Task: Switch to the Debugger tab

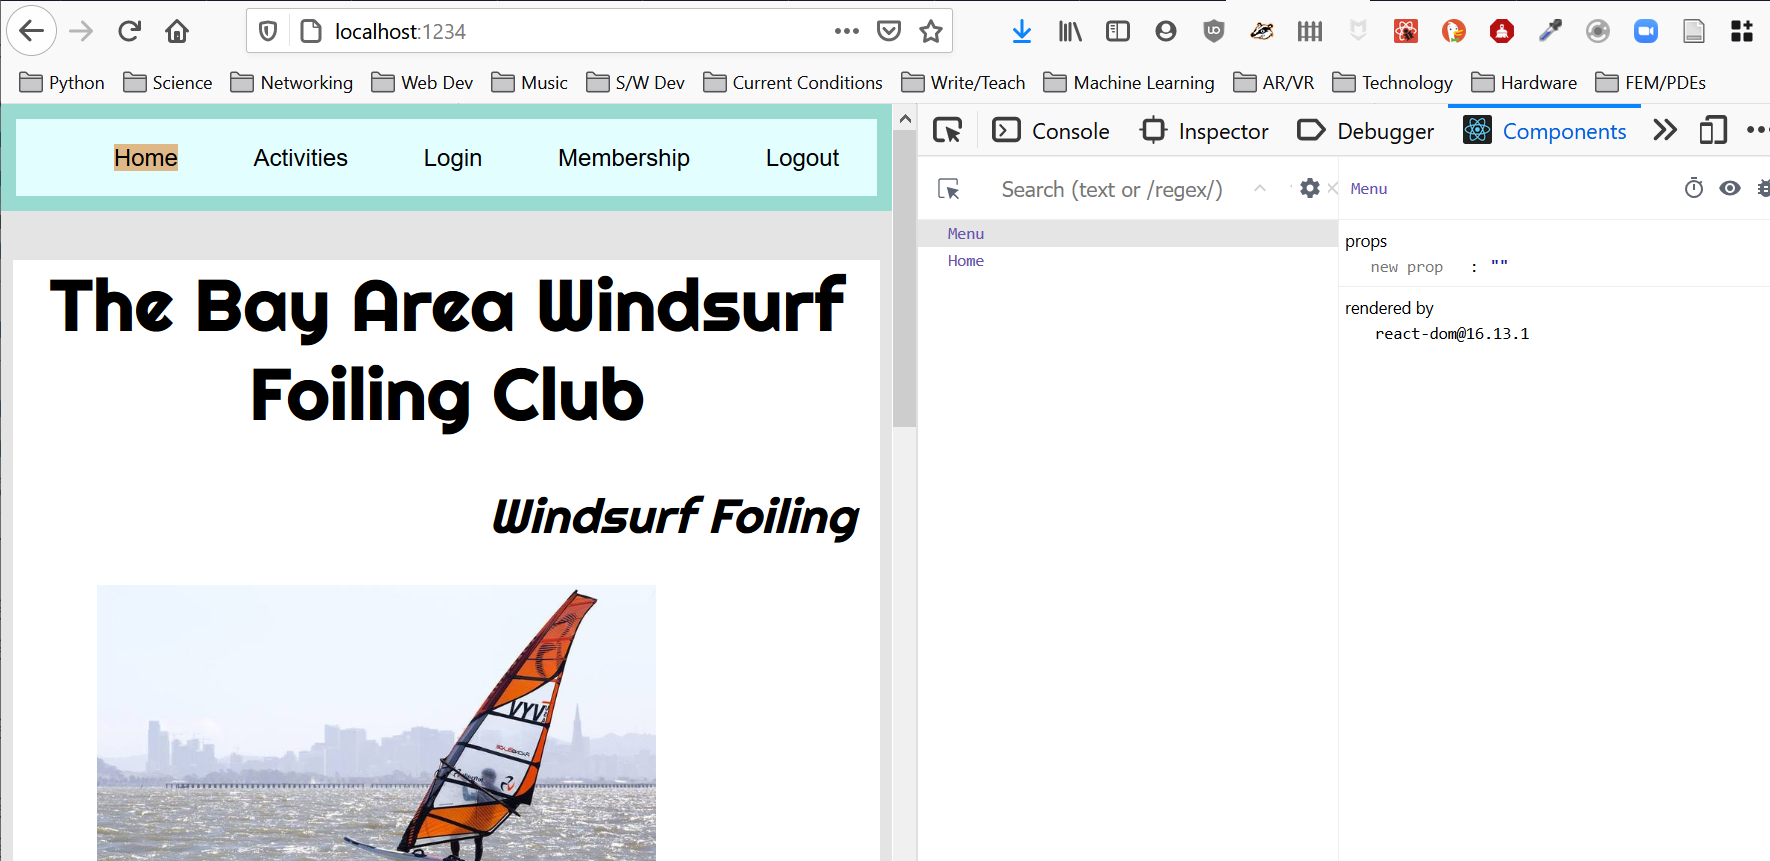Action: [x=1365, y=131]
